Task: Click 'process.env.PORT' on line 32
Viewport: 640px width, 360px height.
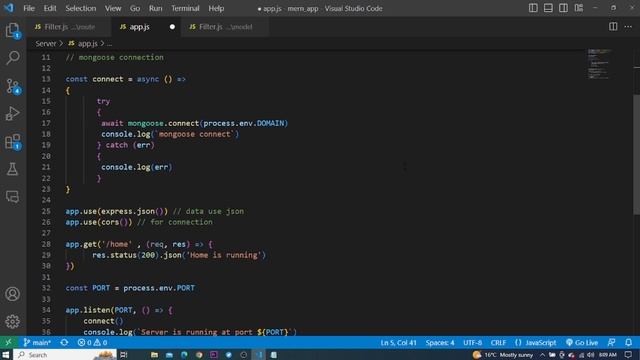Action: tap(159, 288)
